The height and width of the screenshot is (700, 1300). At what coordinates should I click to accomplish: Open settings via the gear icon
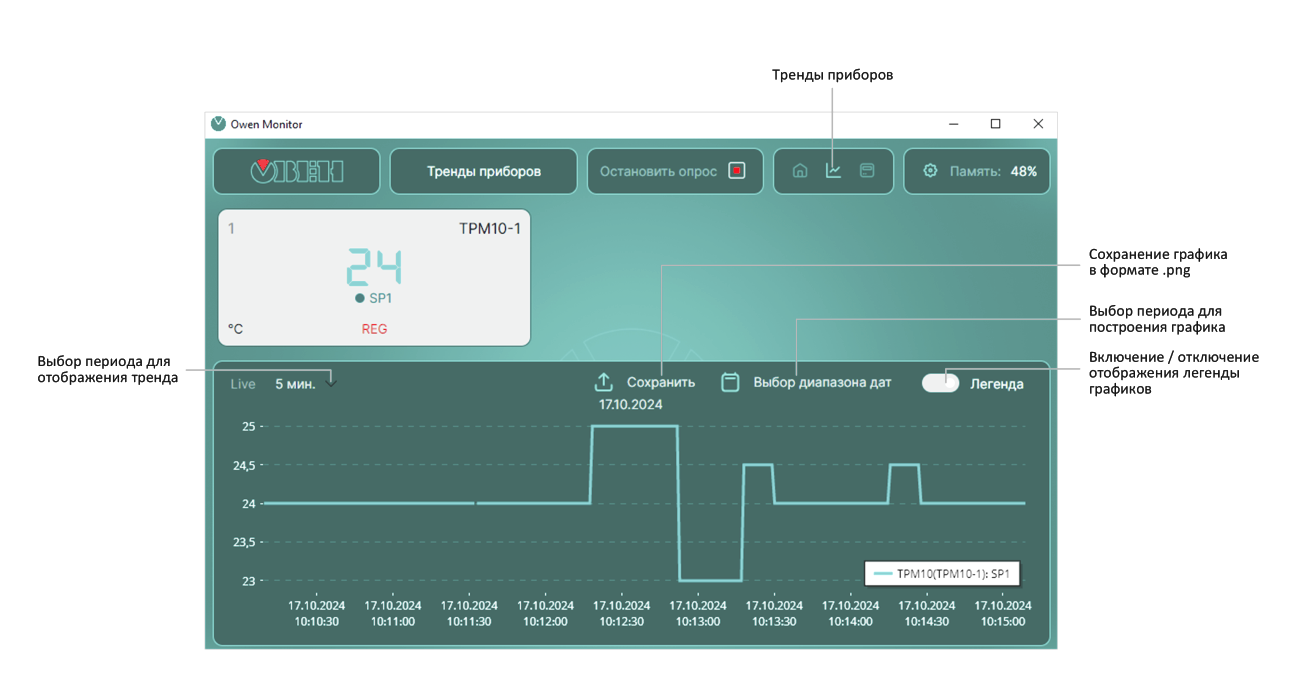click(930, 170)
